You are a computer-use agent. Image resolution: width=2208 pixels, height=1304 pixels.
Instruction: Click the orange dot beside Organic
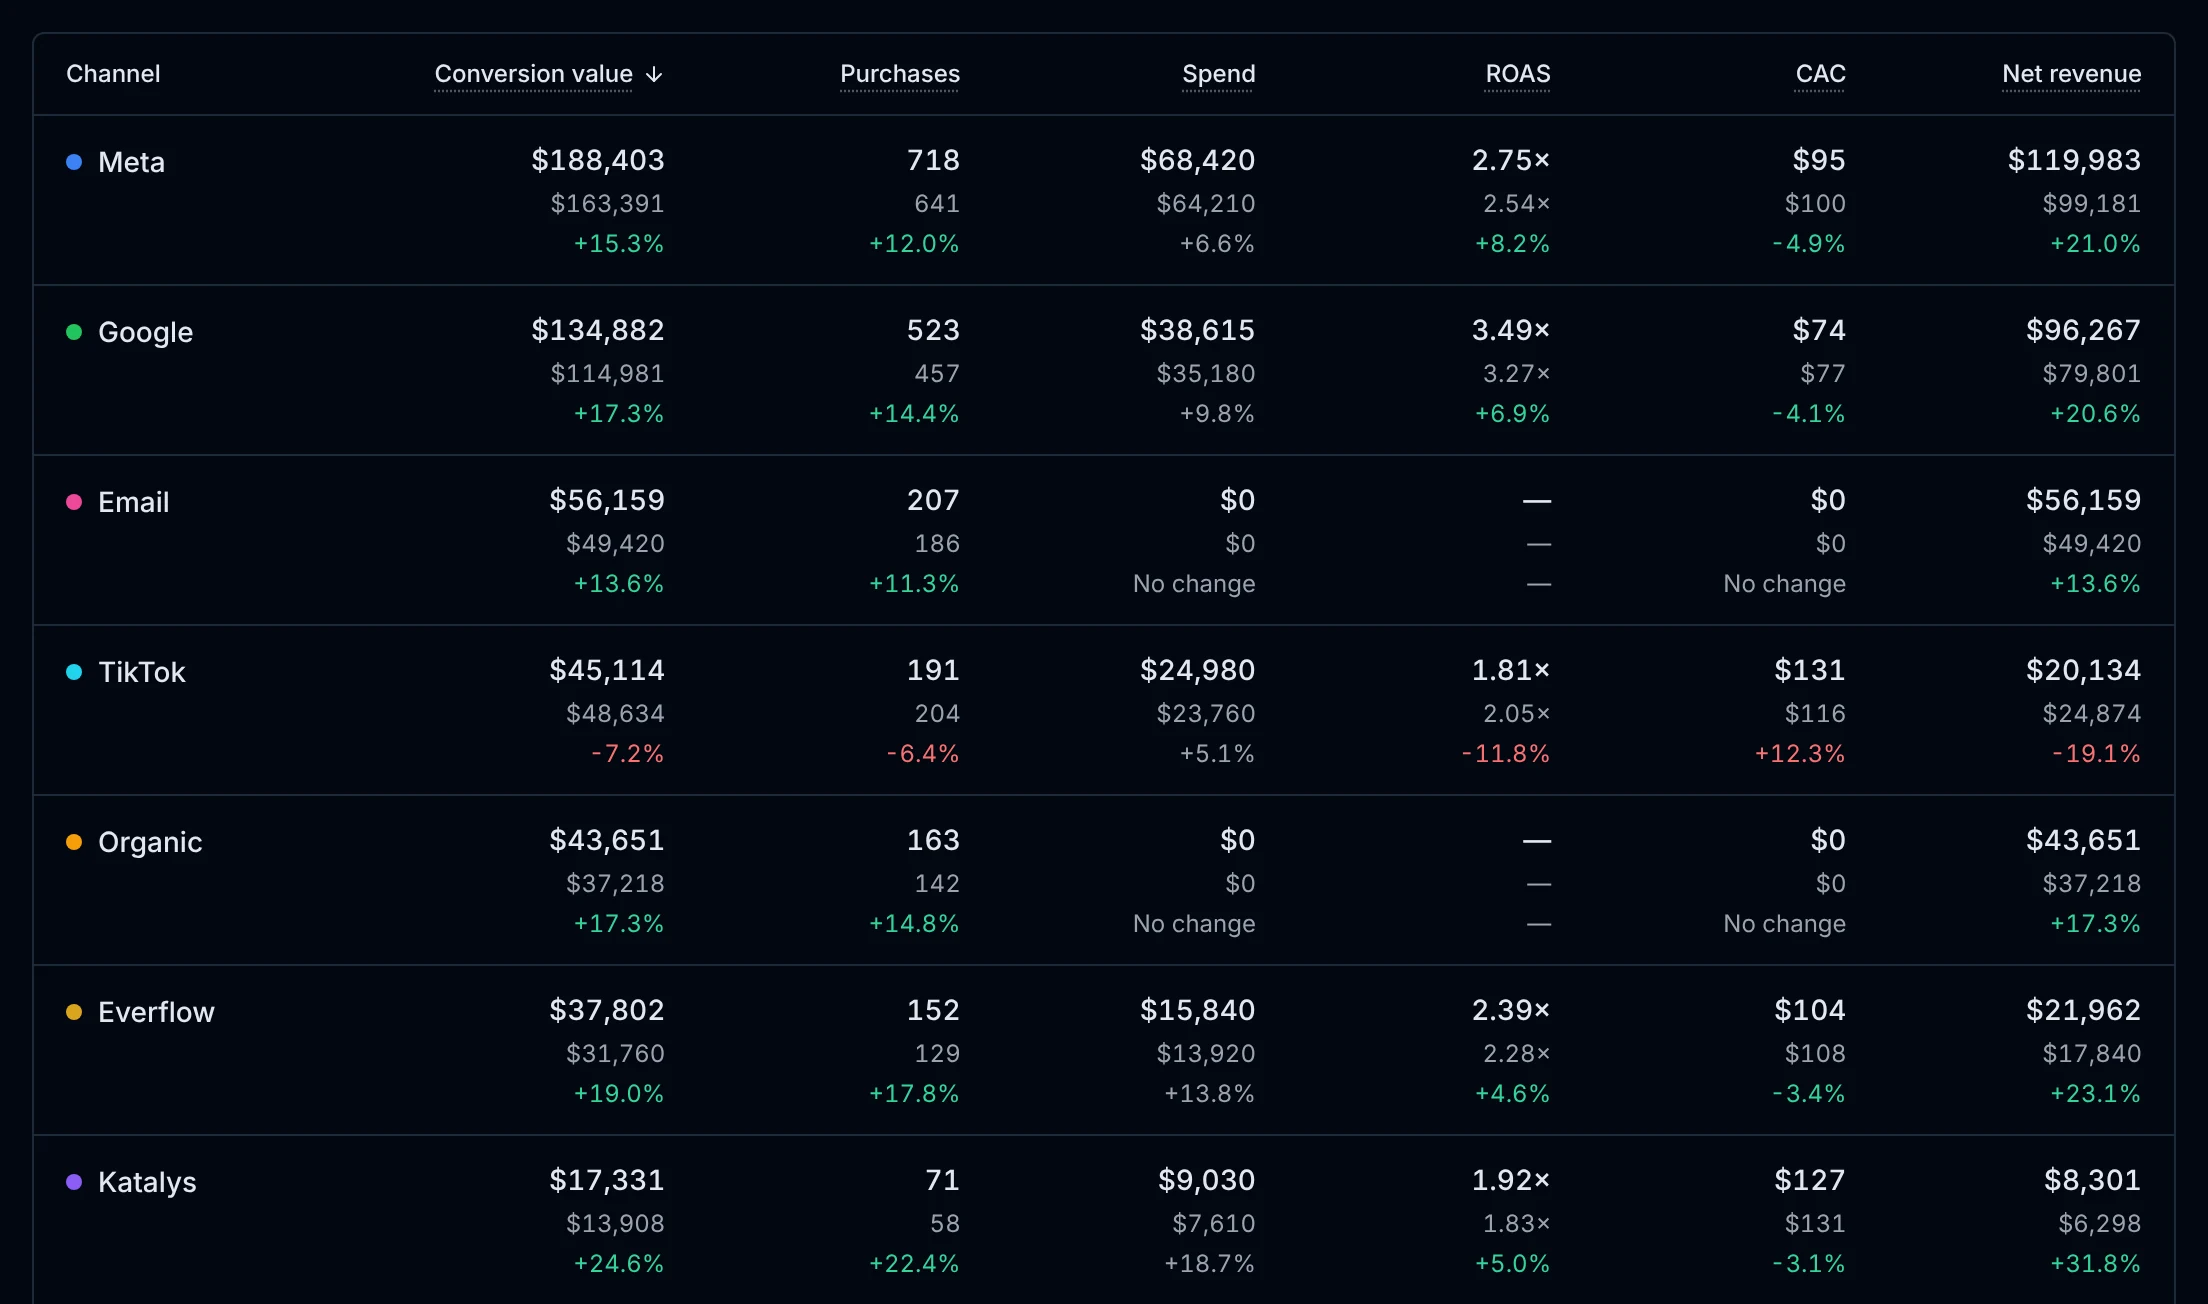(74, 842)
